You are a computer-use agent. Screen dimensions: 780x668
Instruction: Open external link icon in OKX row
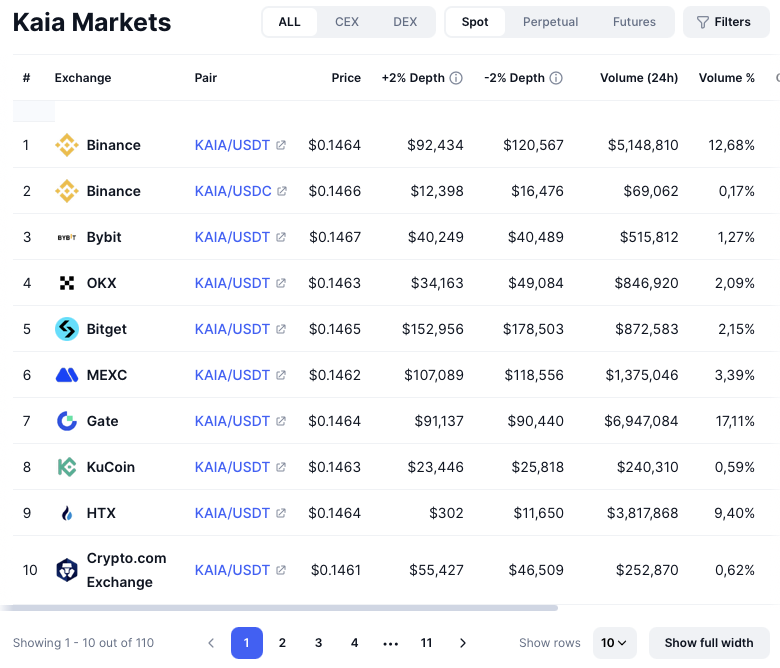coord(281,283)
